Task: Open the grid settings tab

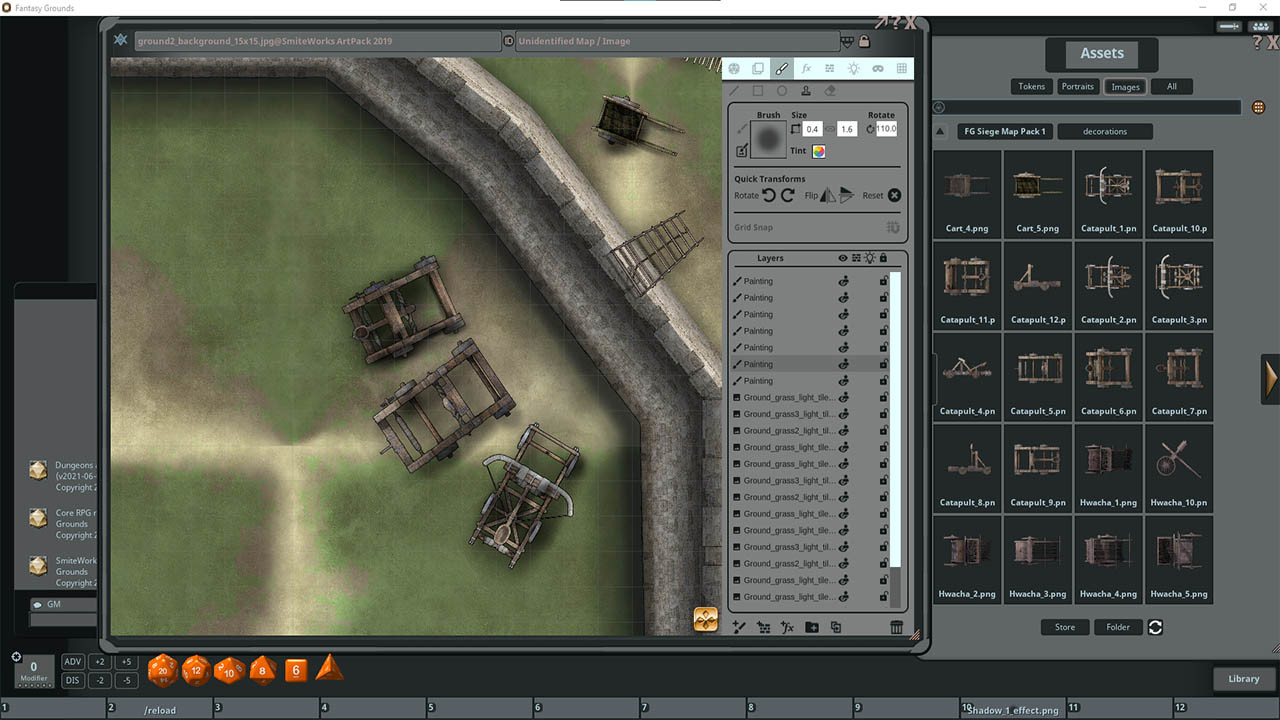Action: [902, 69]
